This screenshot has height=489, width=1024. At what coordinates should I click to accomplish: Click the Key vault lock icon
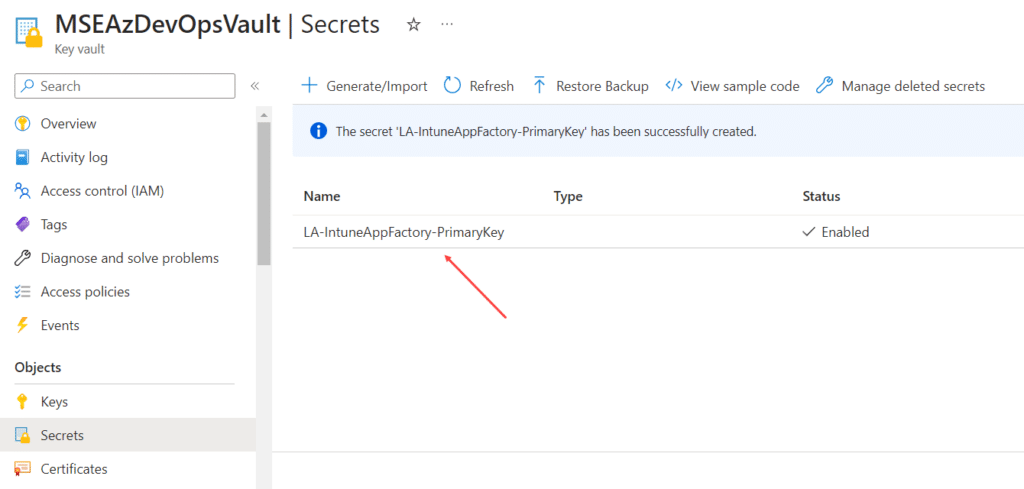click(x=27, y=33)
